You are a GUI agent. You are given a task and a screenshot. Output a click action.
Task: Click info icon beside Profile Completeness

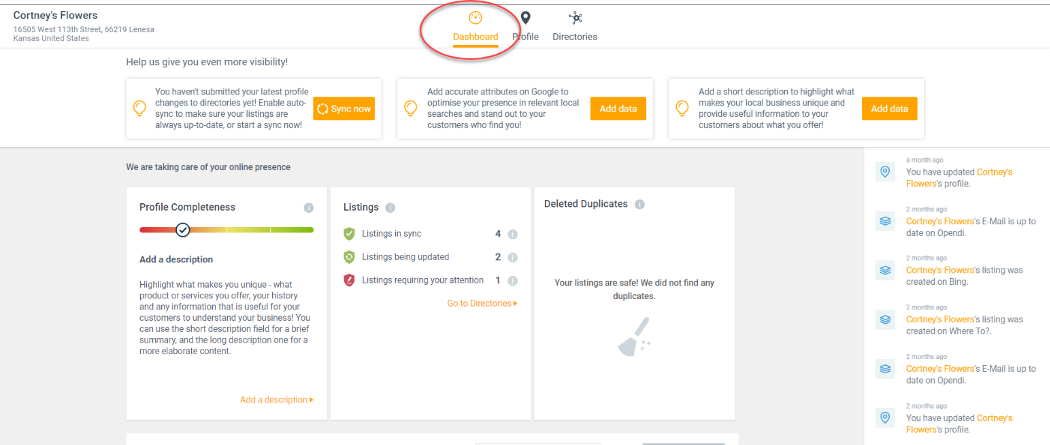pyautogui.click(x=309, y=208)
